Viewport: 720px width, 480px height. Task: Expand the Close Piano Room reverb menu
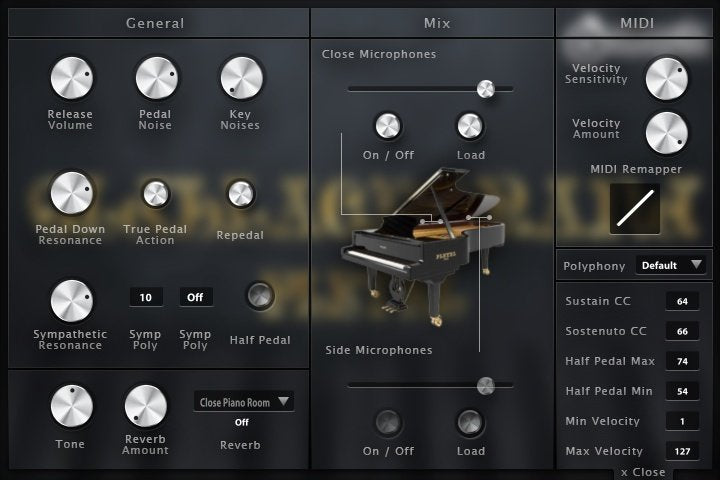coord(244,402)
